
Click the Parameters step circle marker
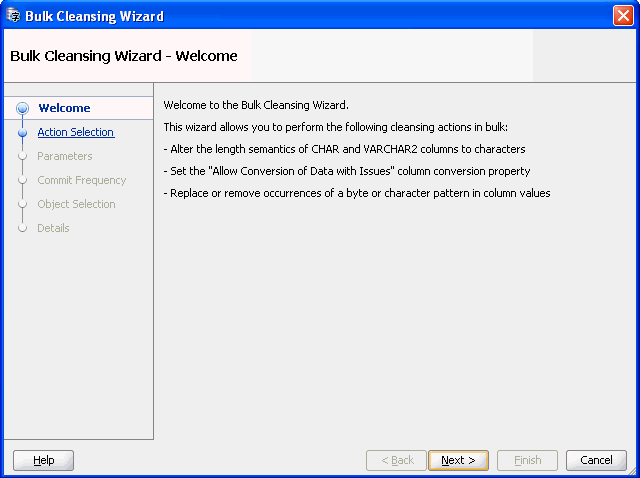pyautogui.click(x=22, y=156)
